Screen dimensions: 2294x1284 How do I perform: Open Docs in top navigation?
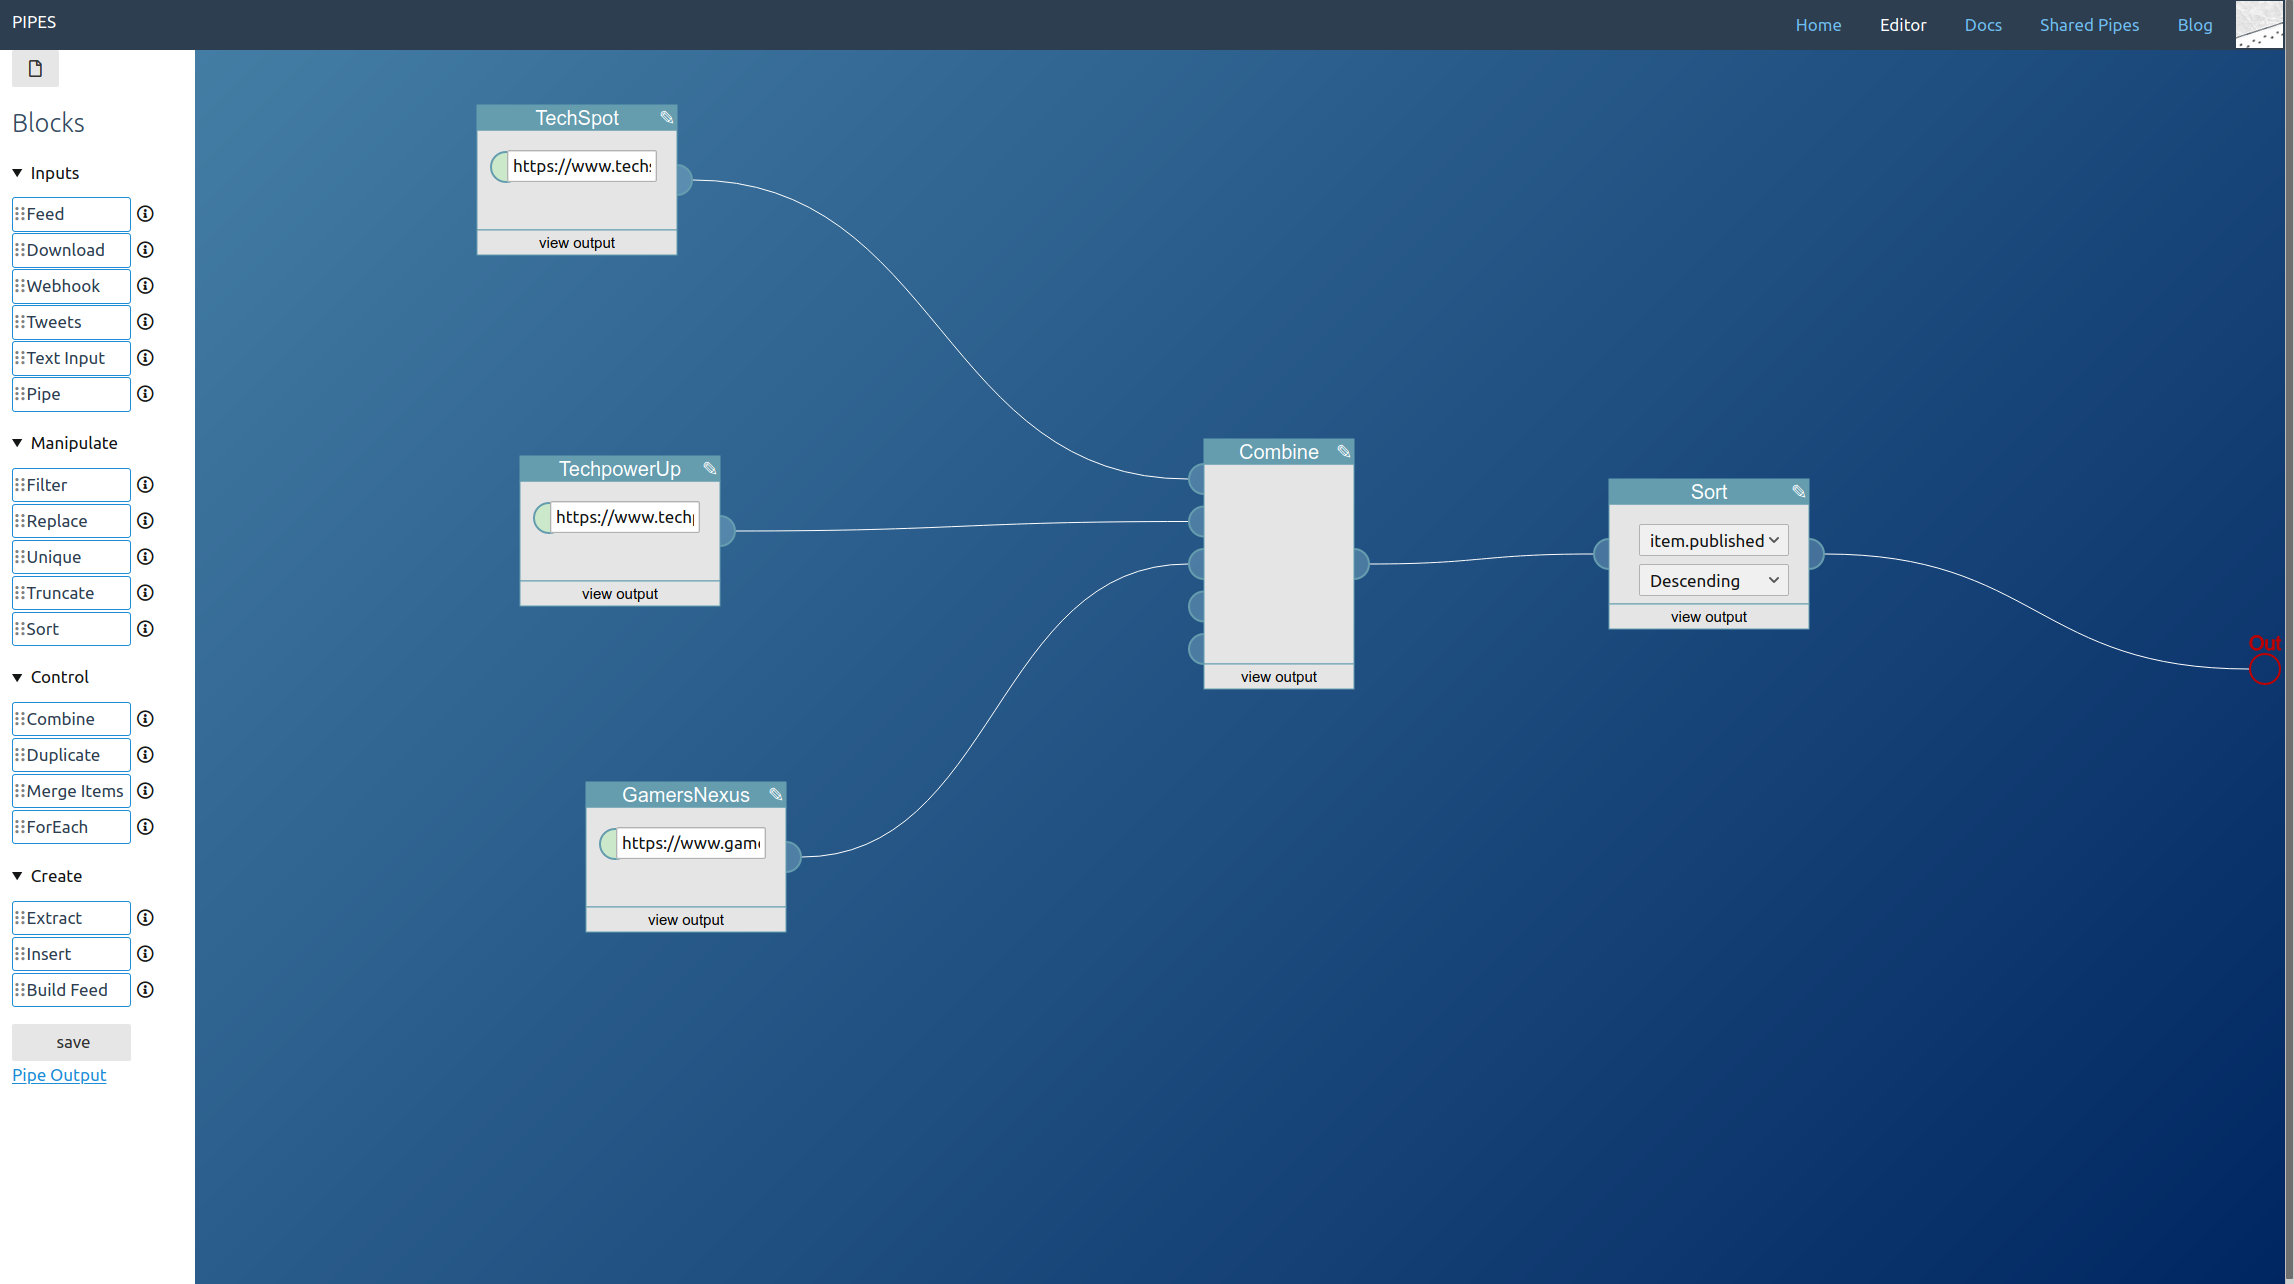coord(1983,25)
